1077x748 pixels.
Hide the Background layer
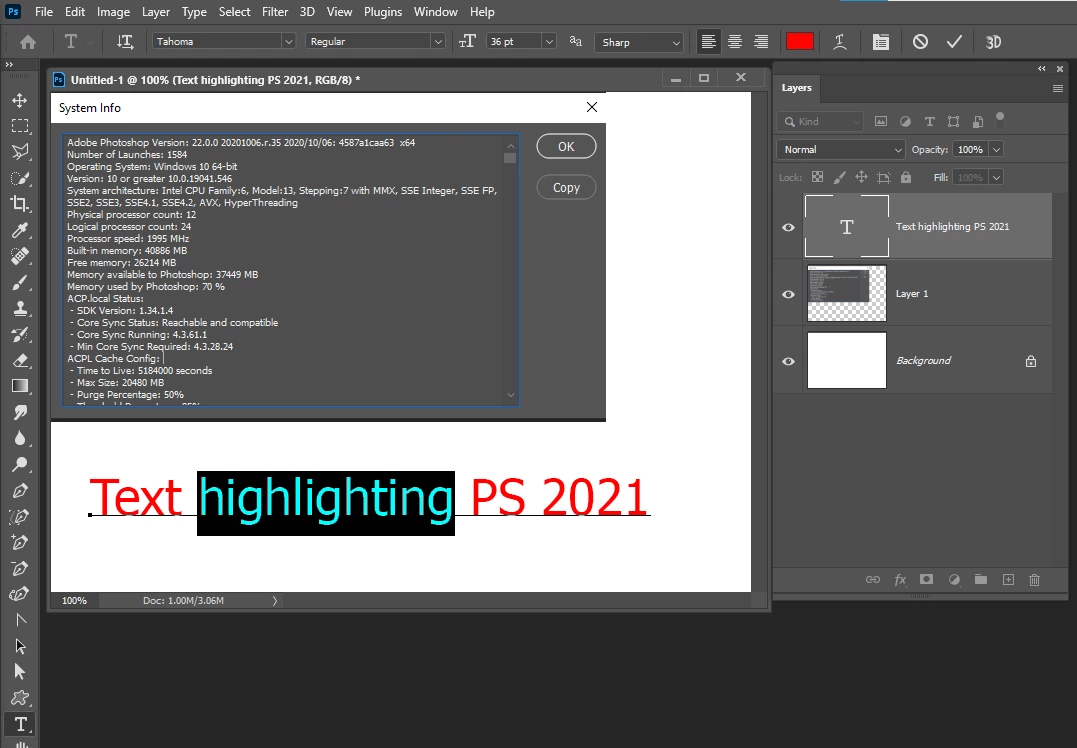[x=789, y=361]
